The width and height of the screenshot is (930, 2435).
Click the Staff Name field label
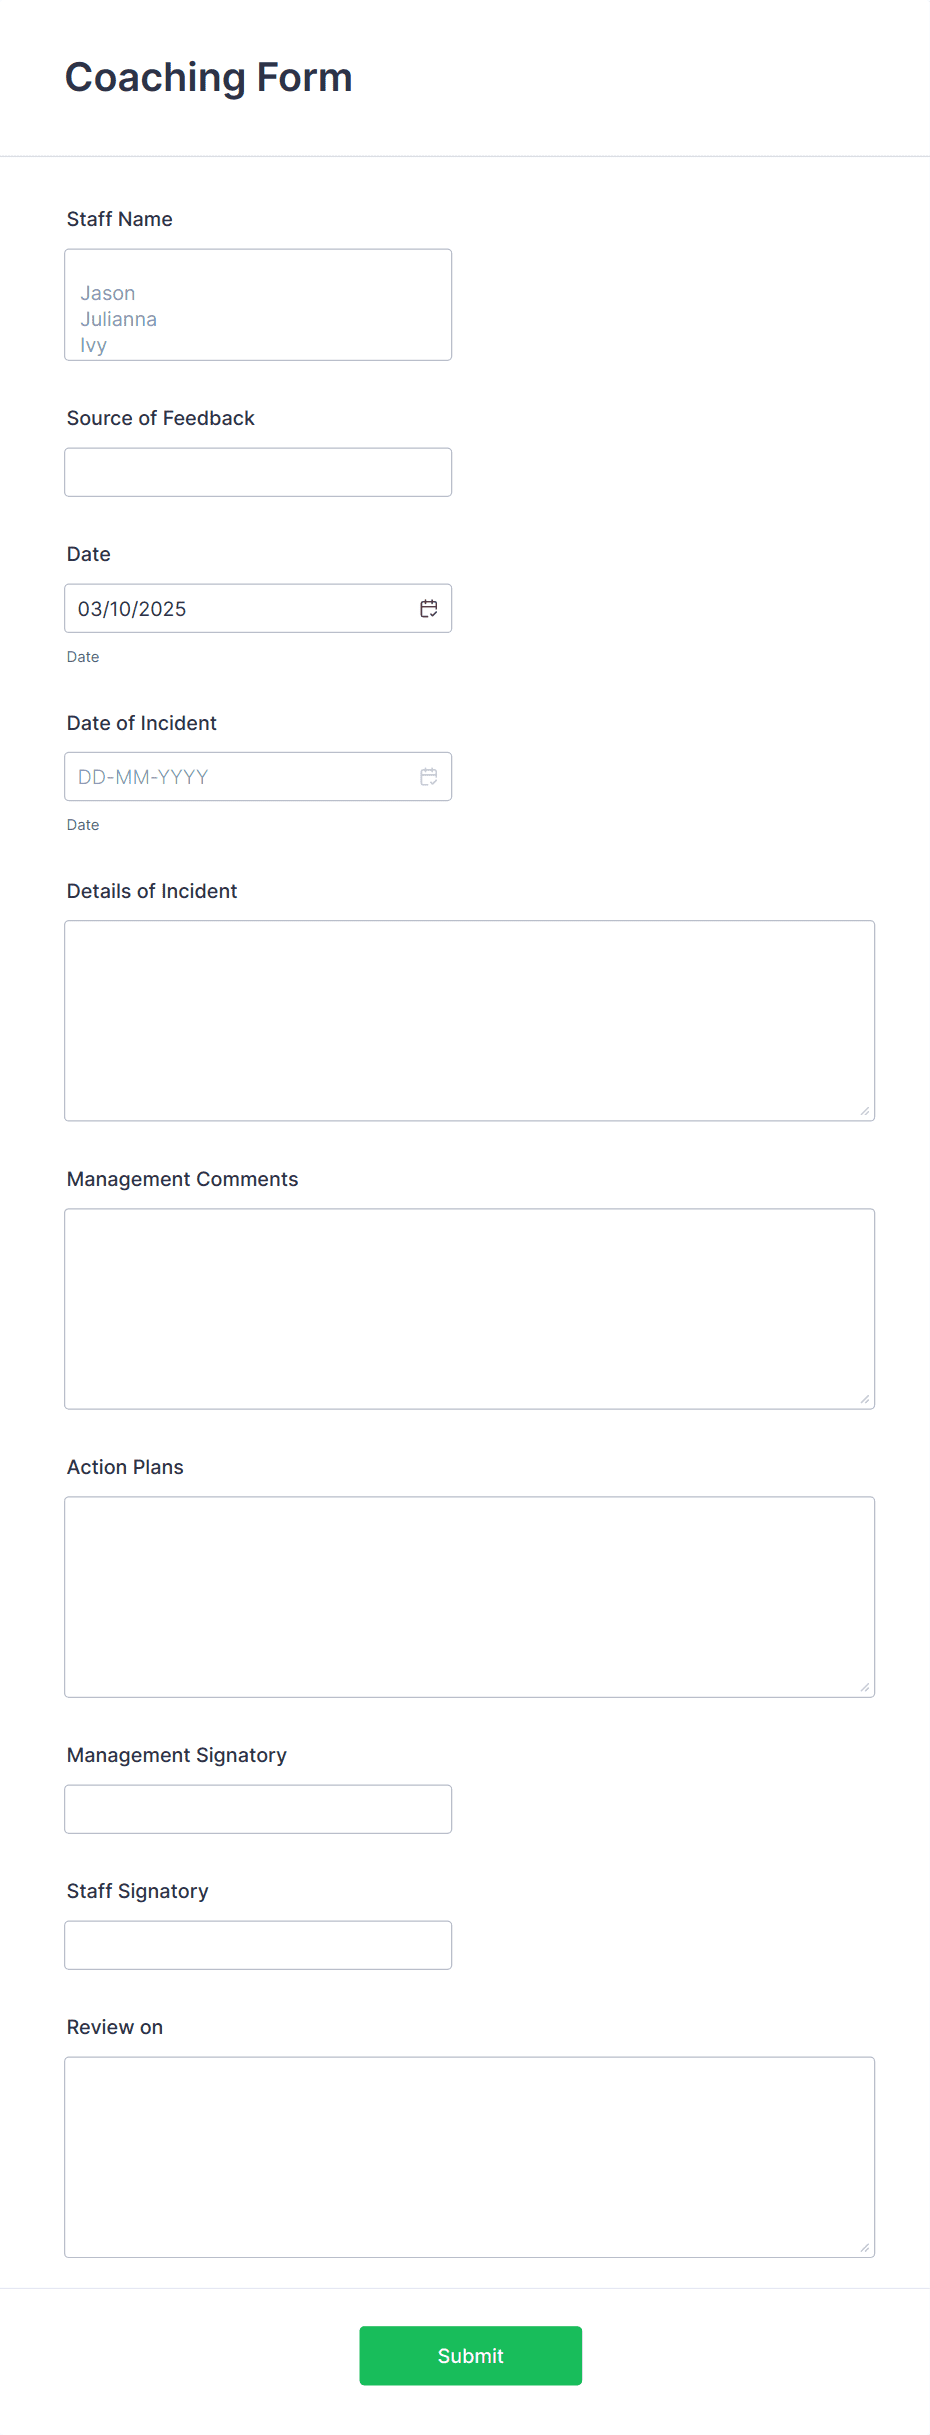pyautogui.click(x=119, y=218)
